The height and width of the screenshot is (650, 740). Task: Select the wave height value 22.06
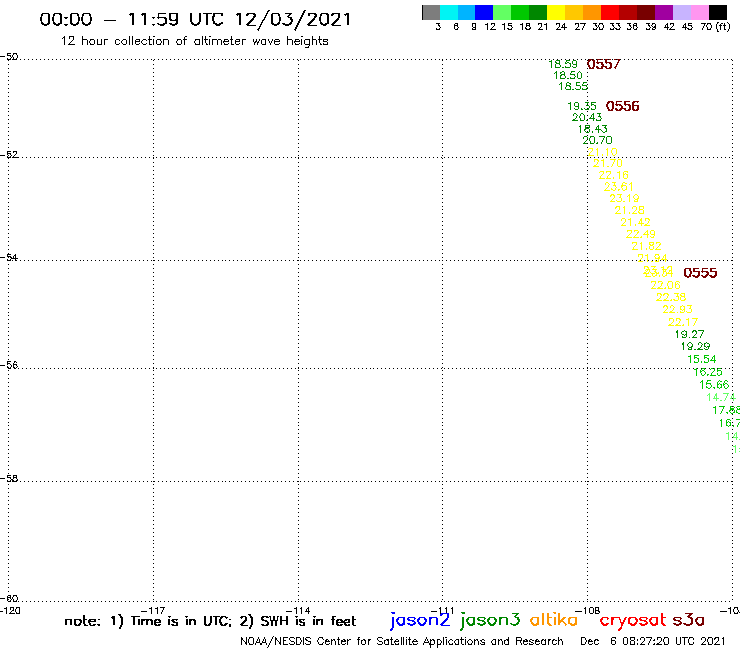665,285
